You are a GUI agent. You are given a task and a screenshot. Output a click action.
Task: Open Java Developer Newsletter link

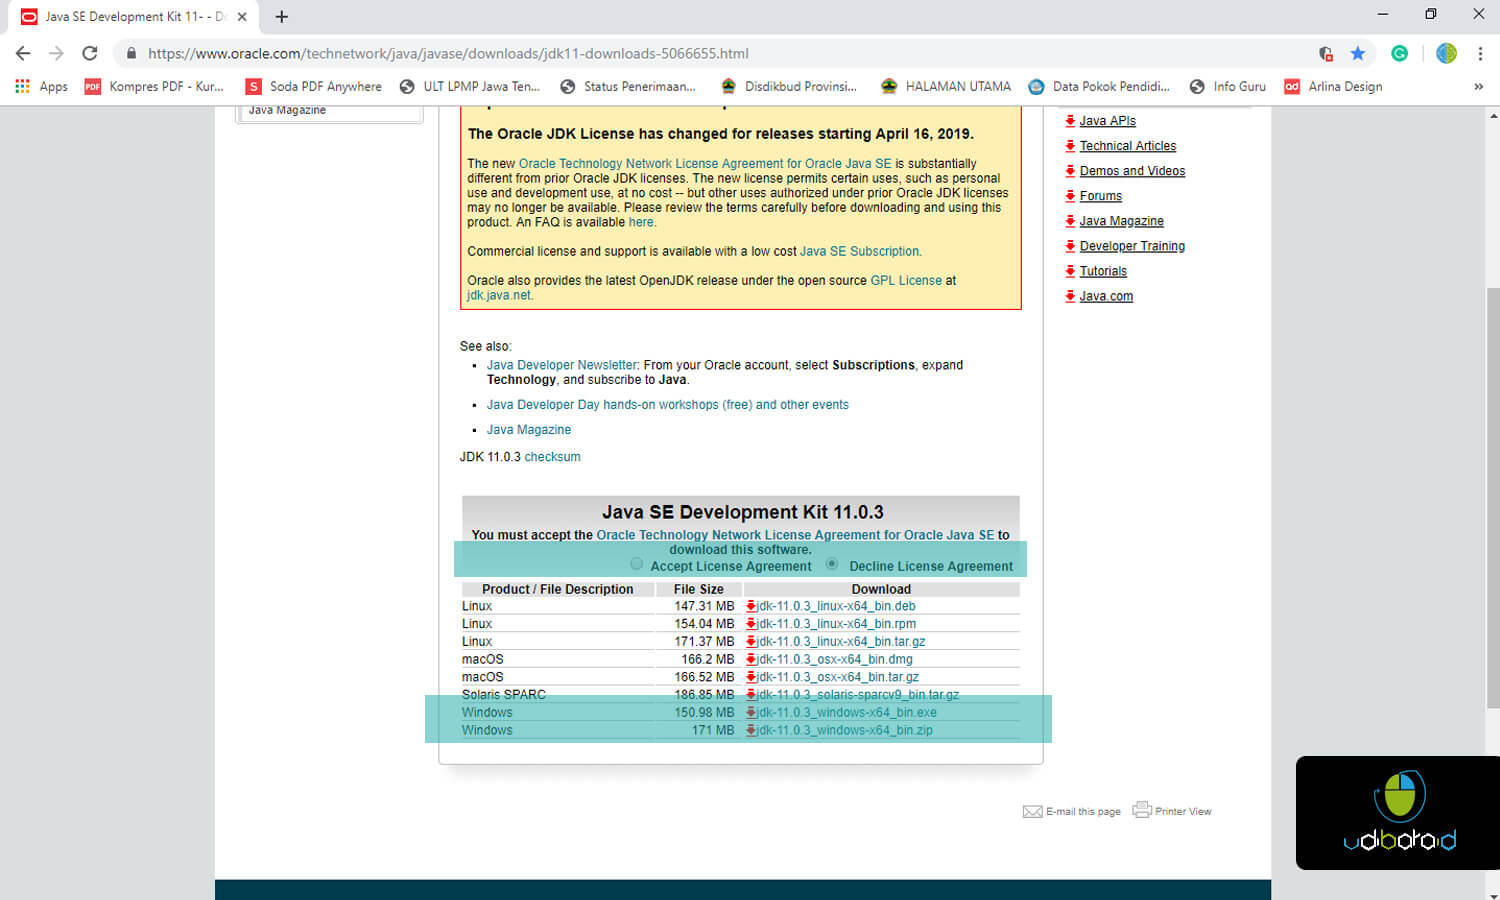562,365
